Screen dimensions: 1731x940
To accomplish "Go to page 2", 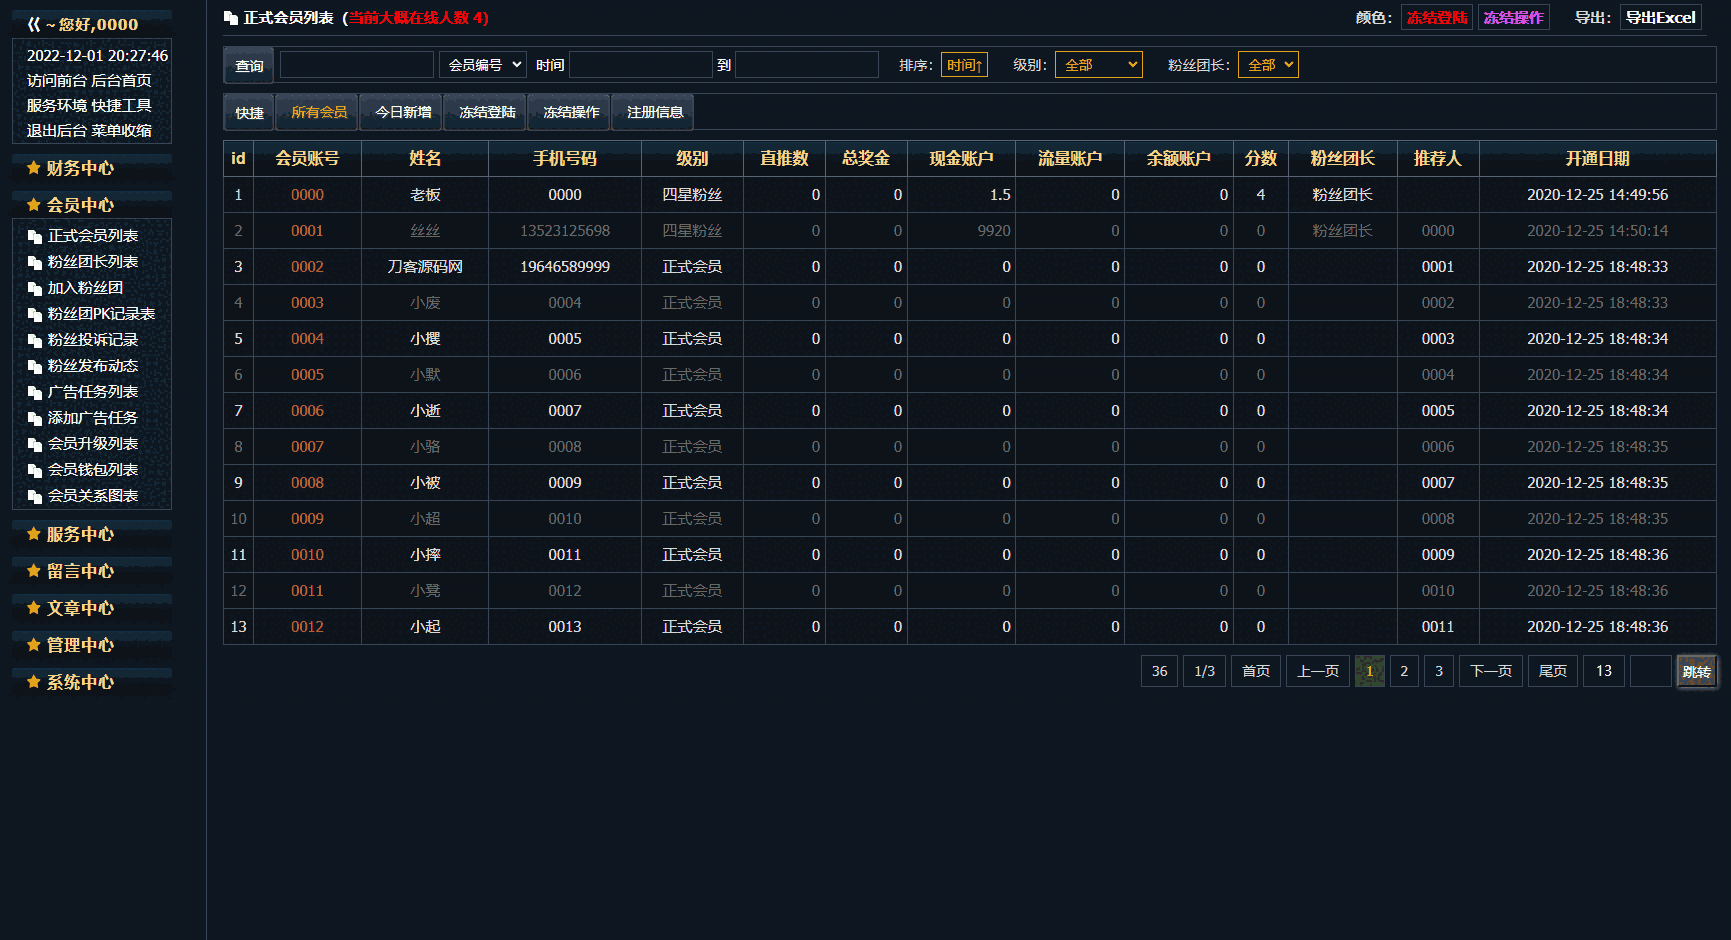I will pyautogui.click(x=1404, y=671).
